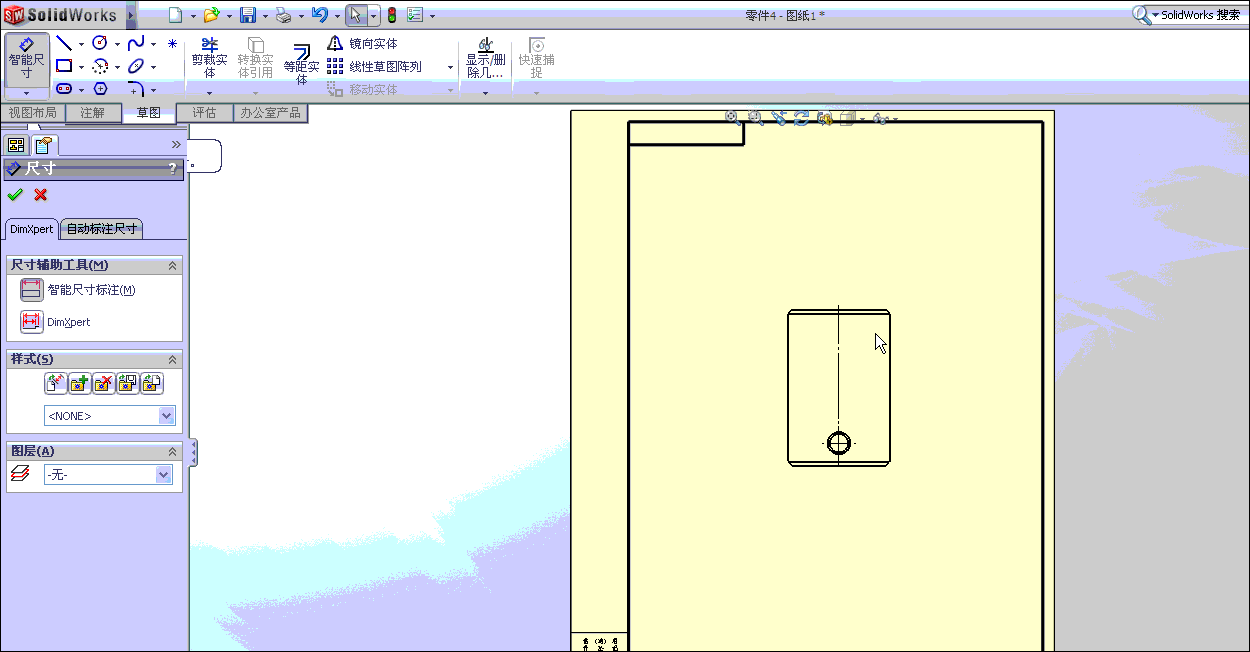The image size is (1250, 652).
Task: Select the Sketch Fillet tool
Action: coord(136,89)
